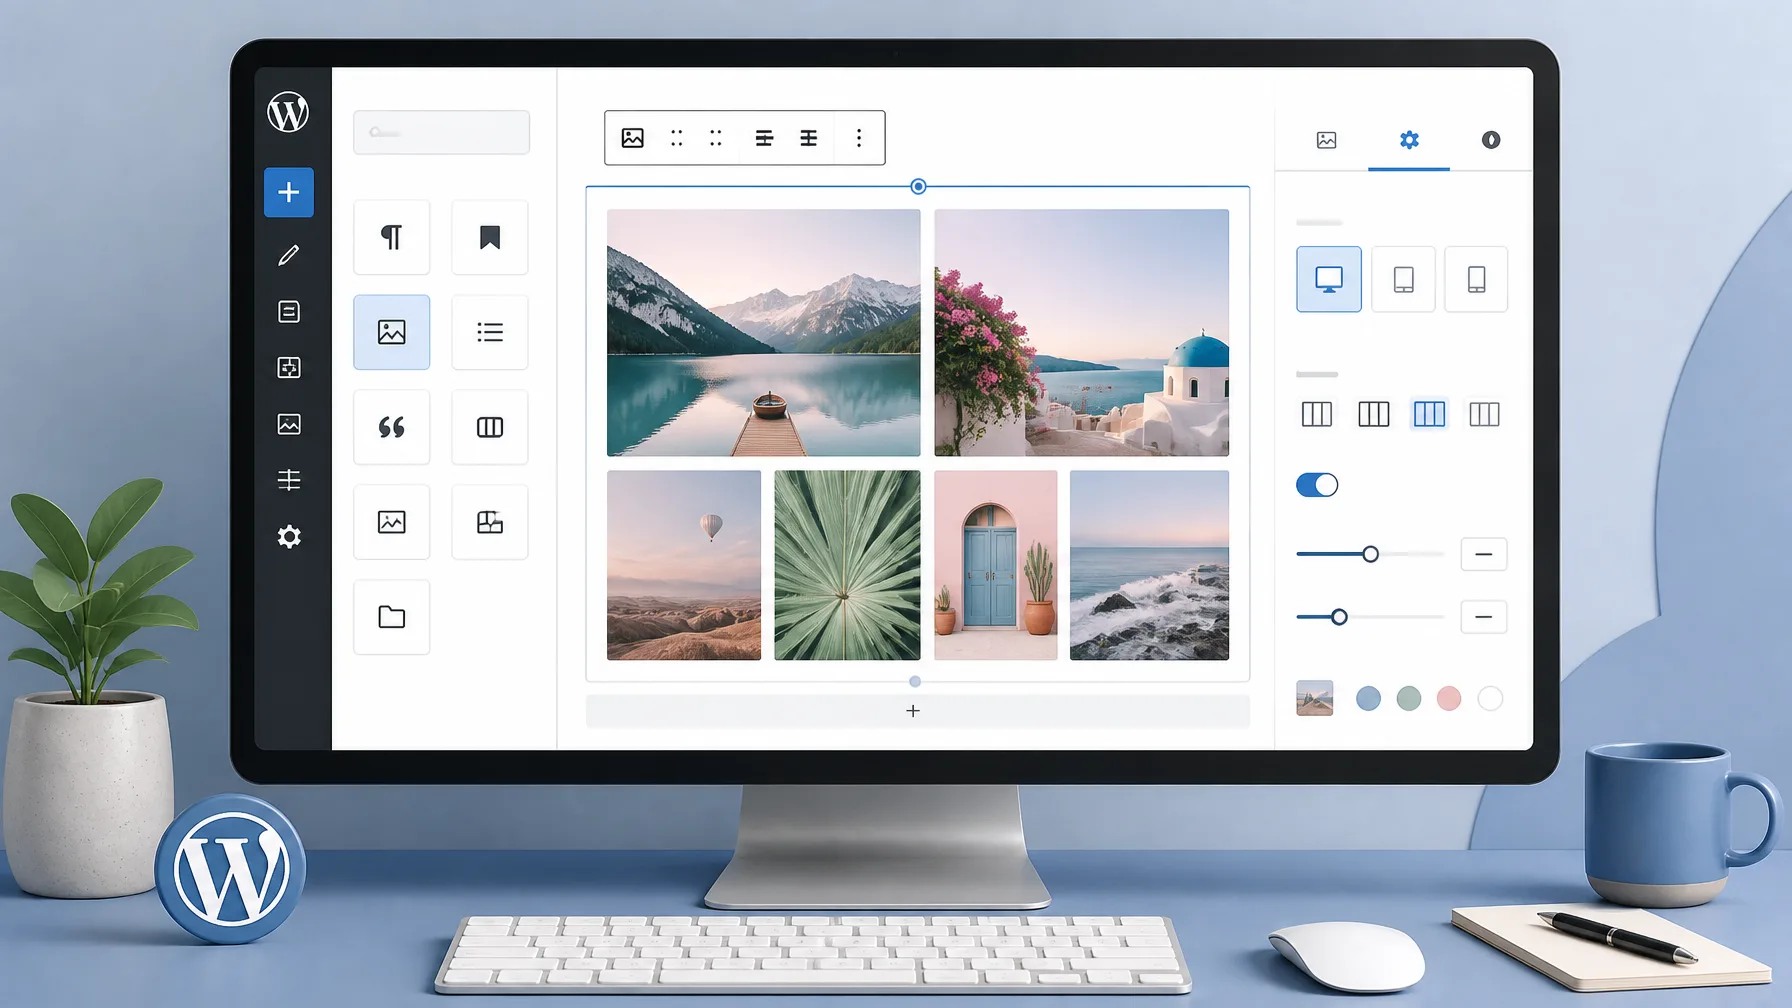The image size is (1792, 1008).
Task: Select the highlighted Image block tile
Action: point(392,332)
